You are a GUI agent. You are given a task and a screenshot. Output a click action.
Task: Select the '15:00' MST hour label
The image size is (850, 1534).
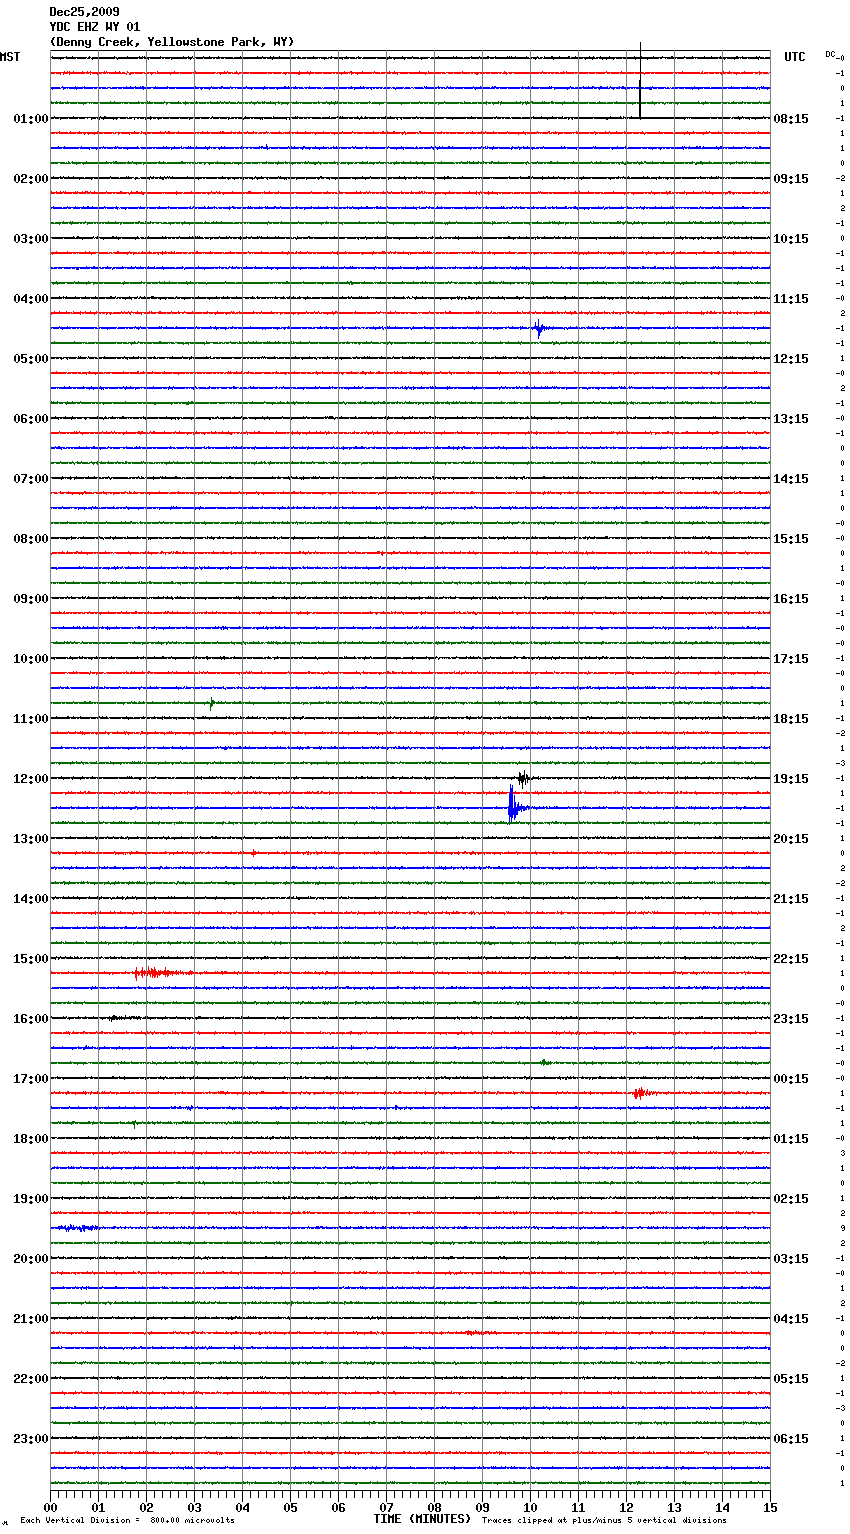click(31, 959)
